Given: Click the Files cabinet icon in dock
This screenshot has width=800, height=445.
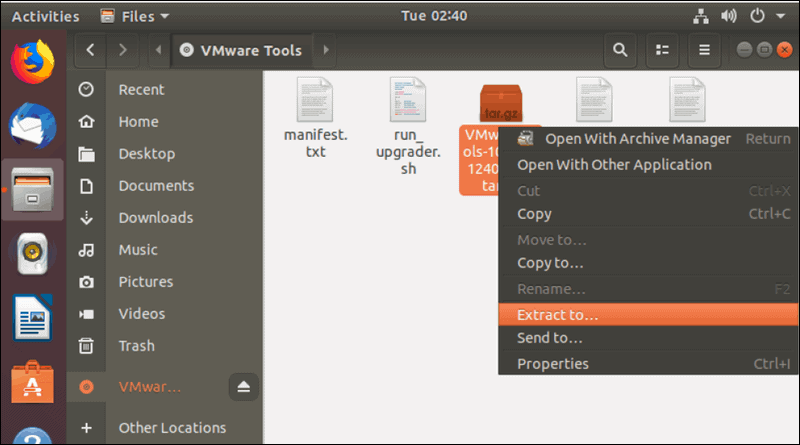Looking at the screenshot, I should (33, 190).
